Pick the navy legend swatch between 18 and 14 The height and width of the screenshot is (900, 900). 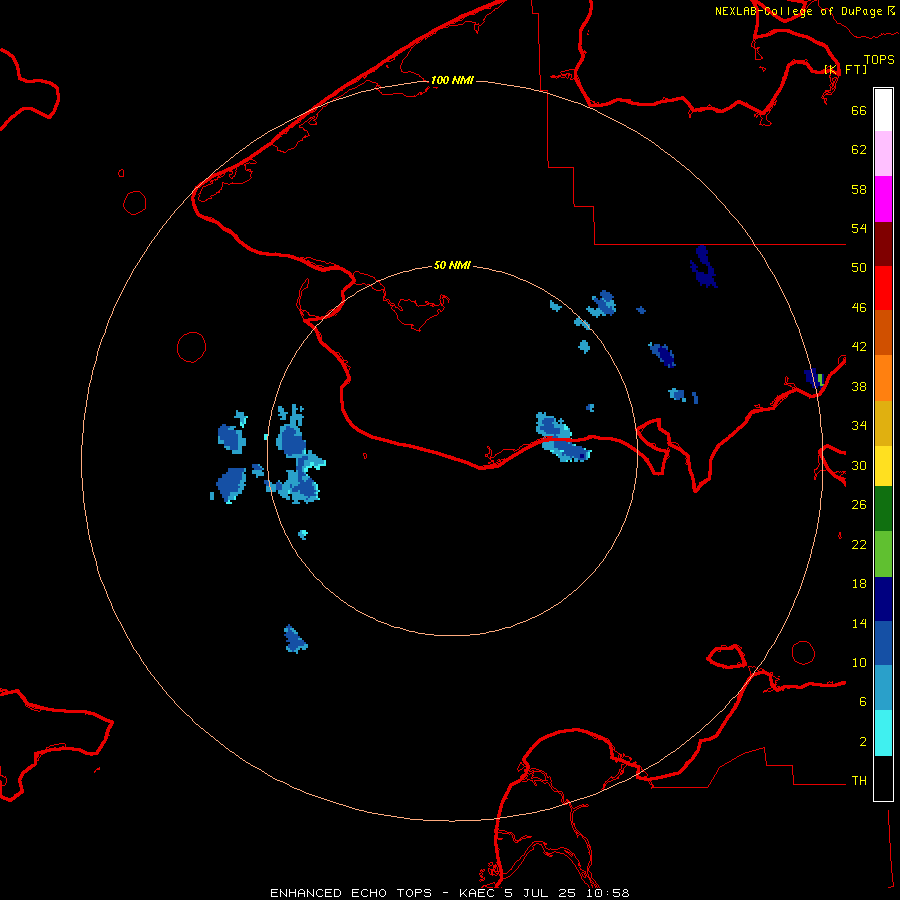(x=883, y=599)
